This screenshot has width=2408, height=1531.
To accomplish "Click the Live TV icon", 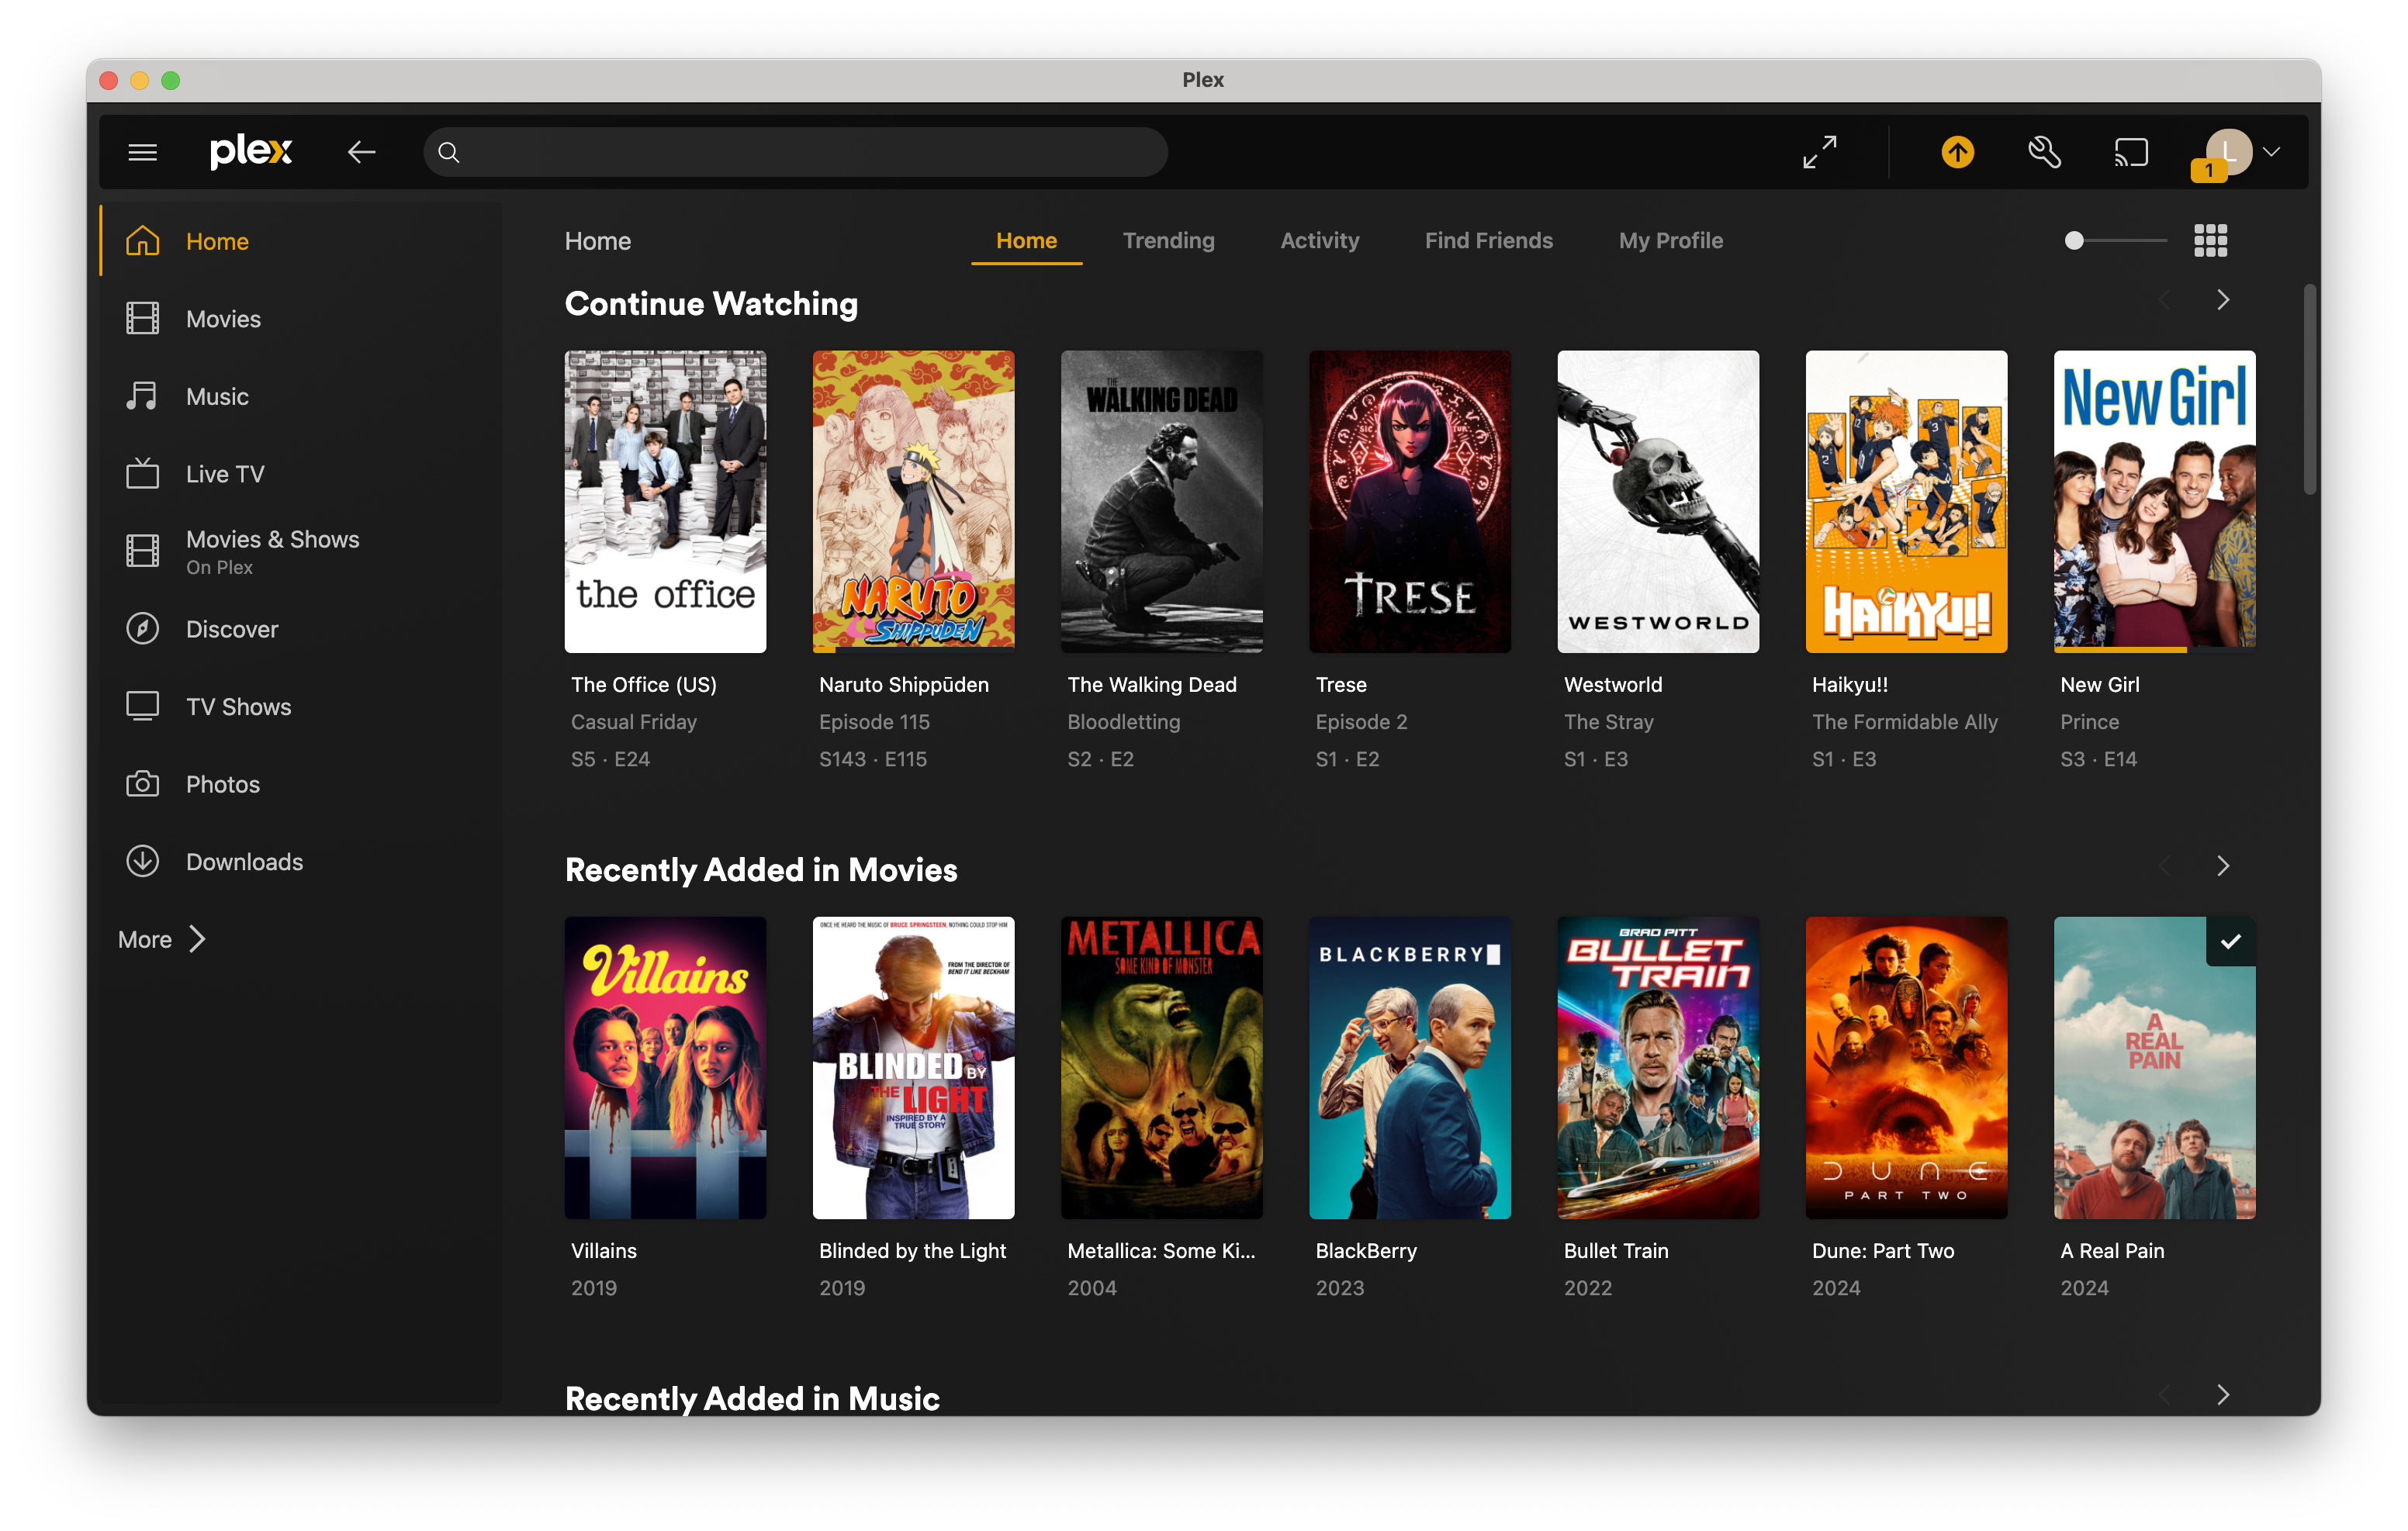I will point(142,473).
